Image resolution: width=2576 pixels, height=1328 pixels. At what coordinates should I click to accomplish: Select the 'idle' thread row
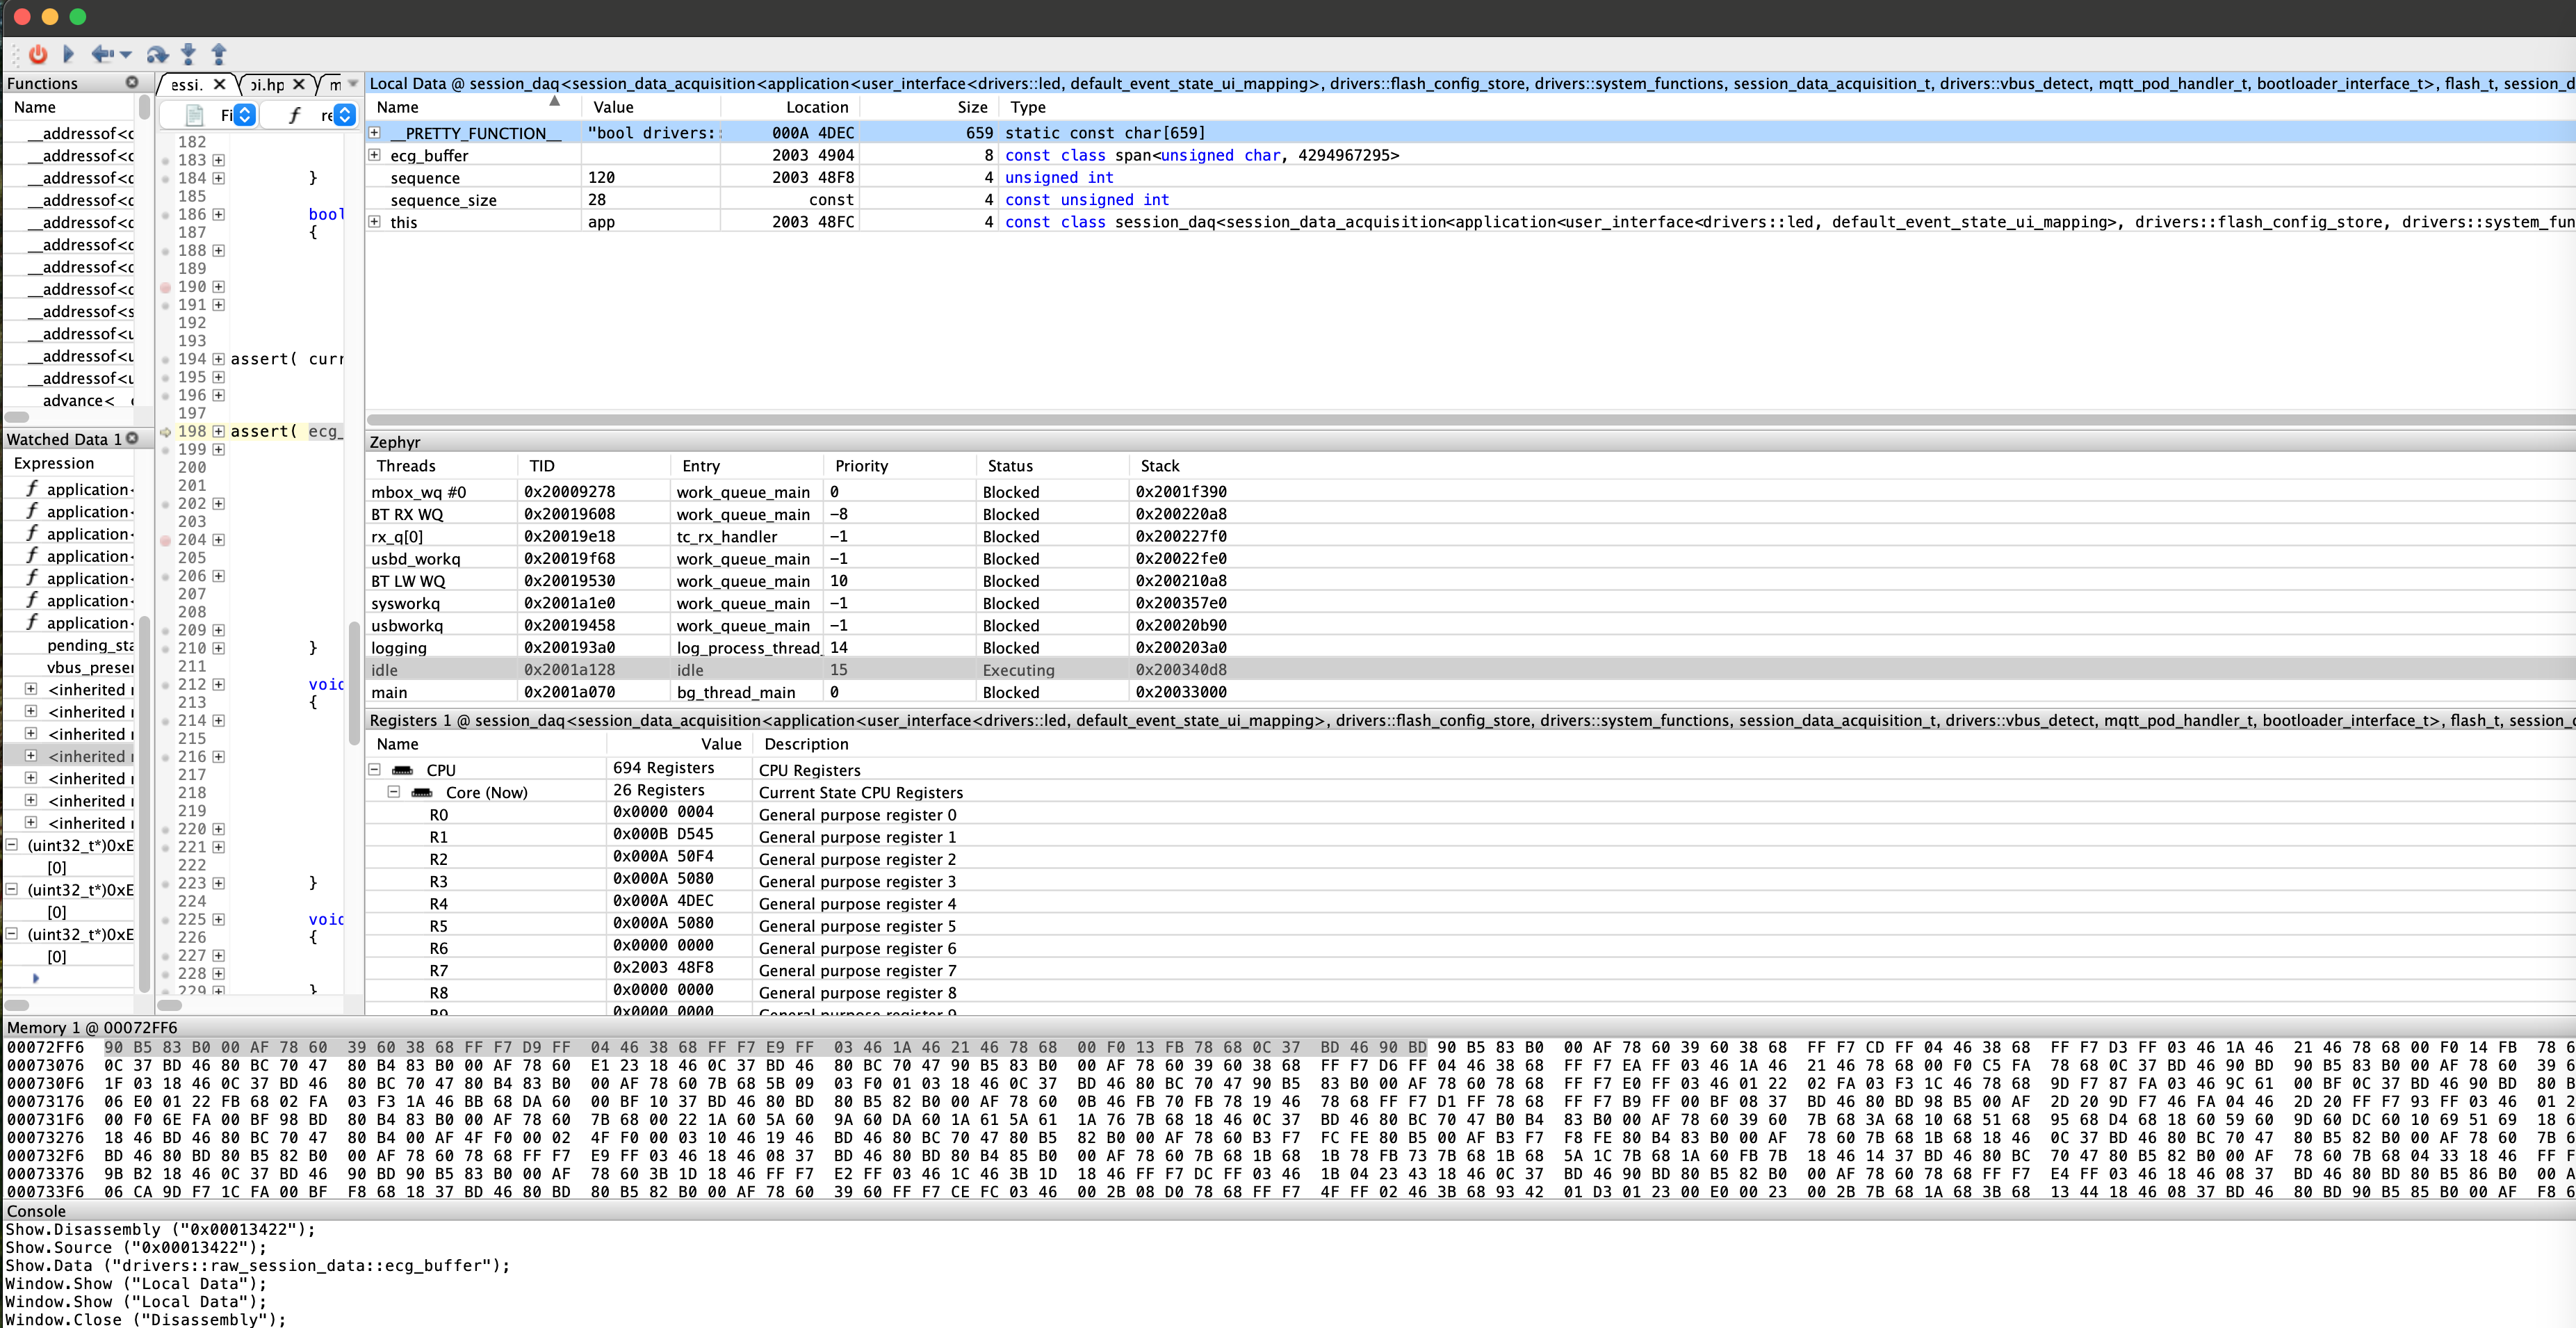[x=1470, y=670]
